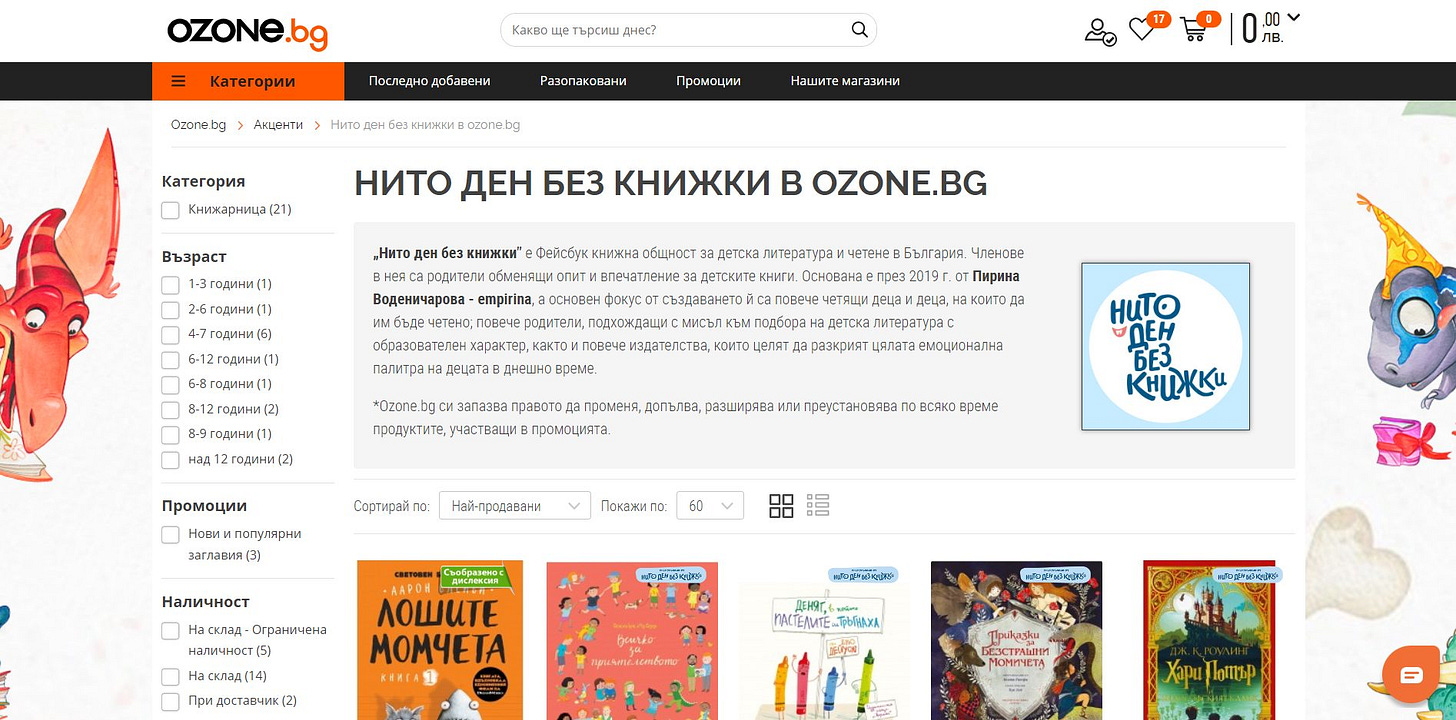The width and height of the screenshot is (1456, 720).
Task: Click the Сортирай по label
Action: [392, 507]
